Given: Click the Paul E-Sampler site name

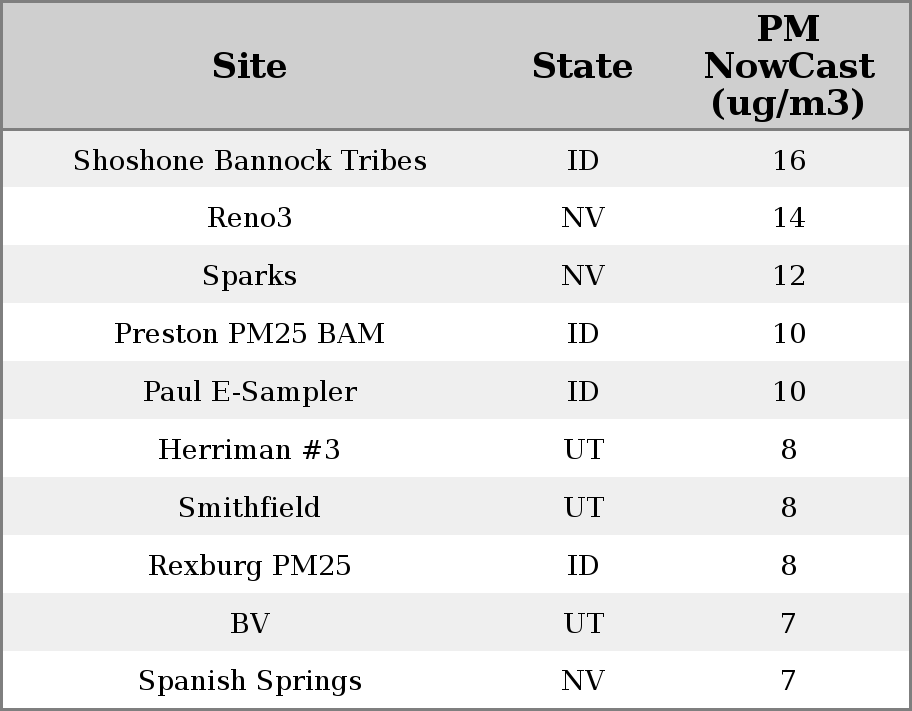Looking at the screenshot, I should tap(249, 392).
